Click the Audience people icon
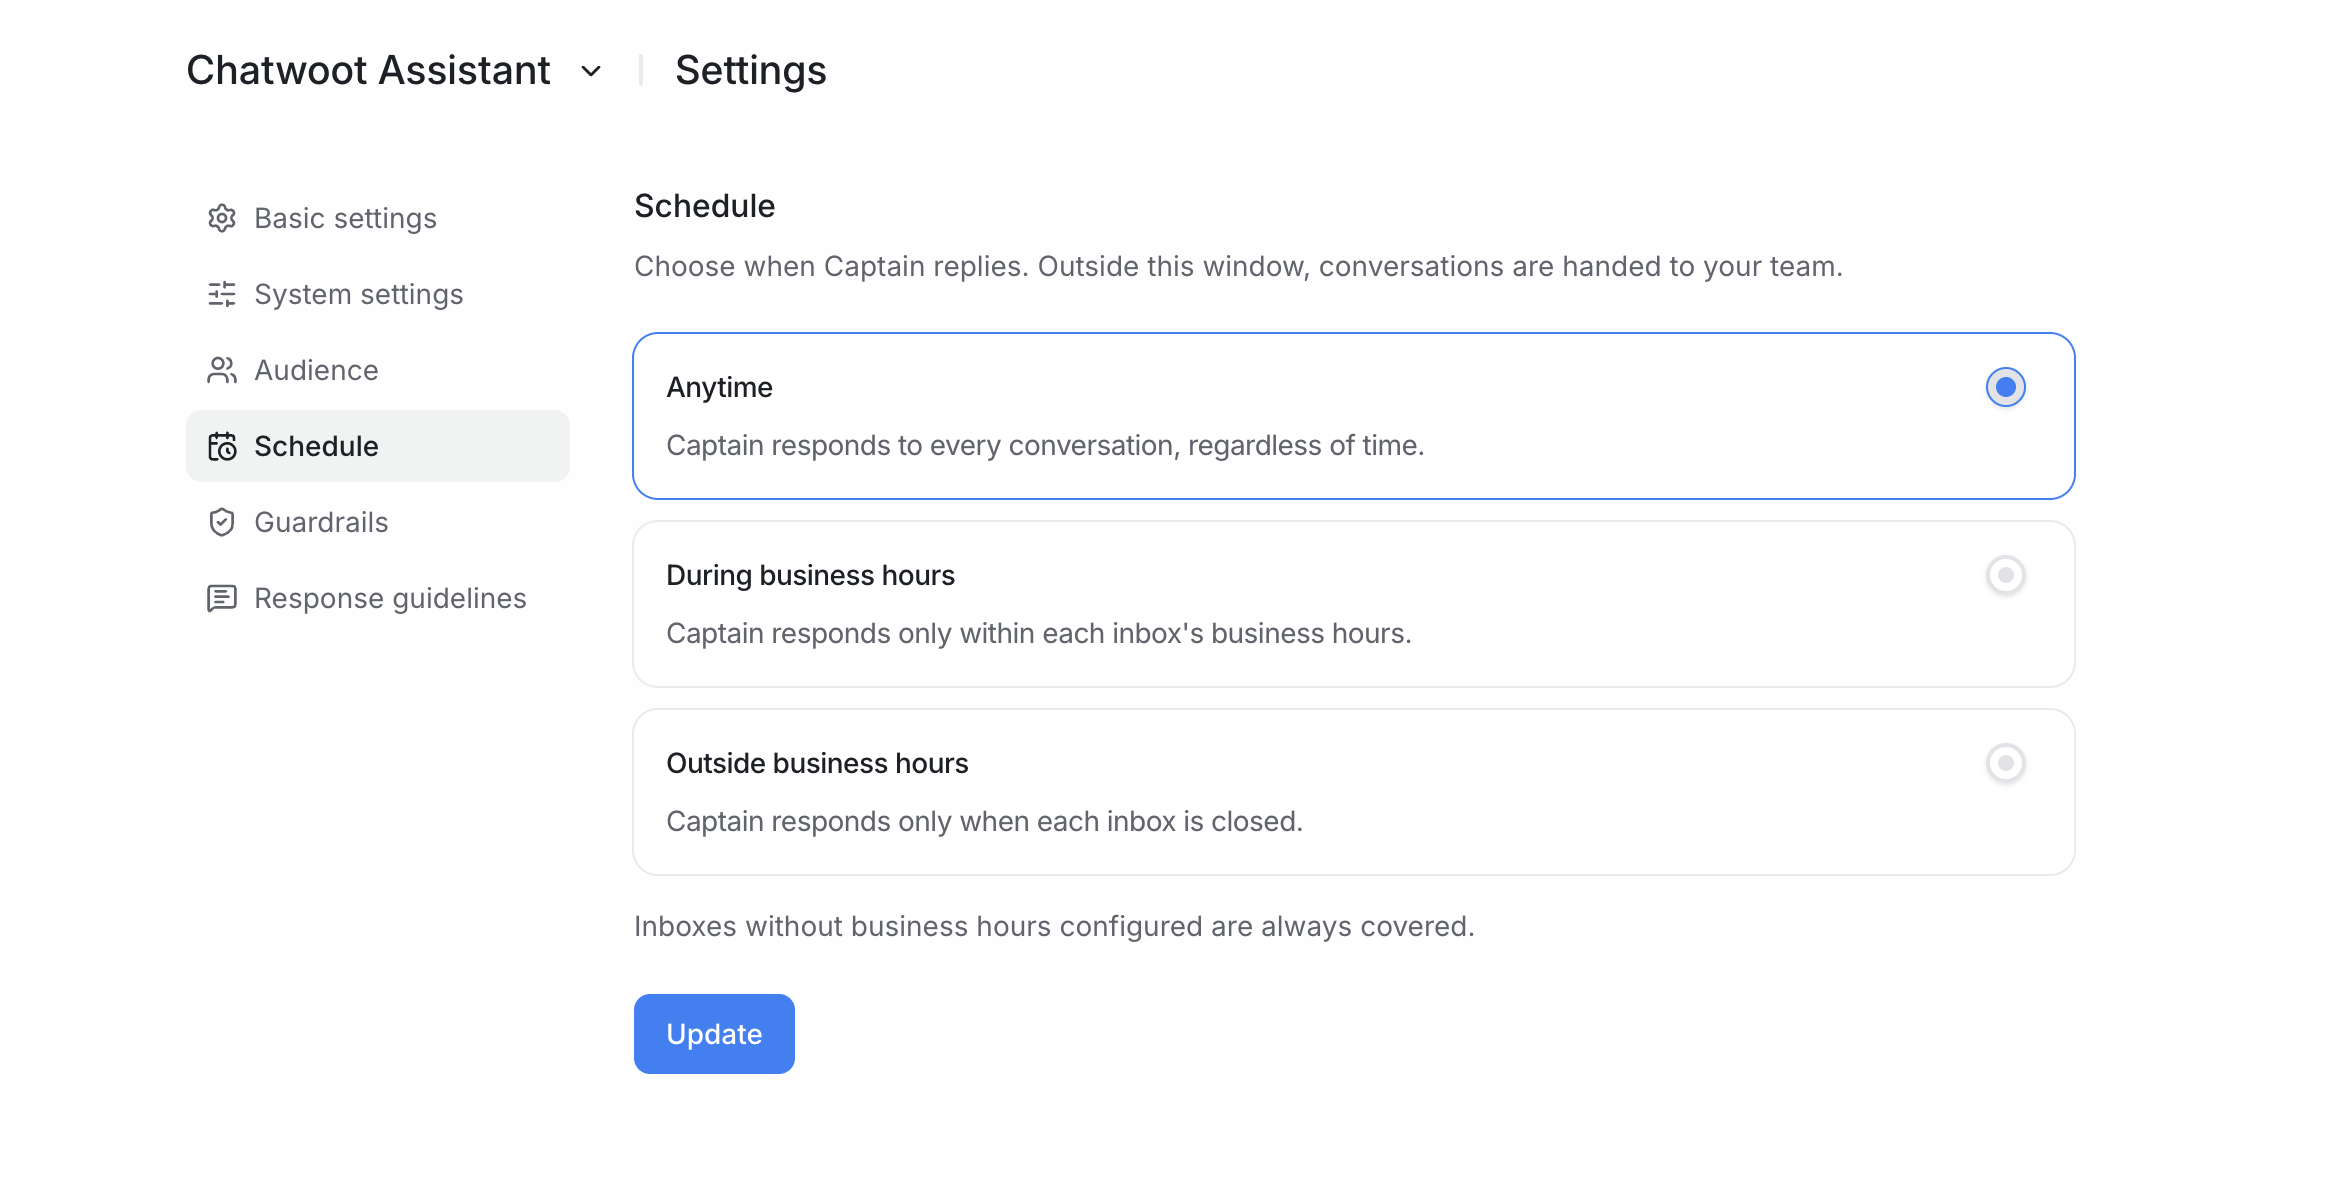Image resolution: width=2336 pixels, height=1198 pixels. 221,370
